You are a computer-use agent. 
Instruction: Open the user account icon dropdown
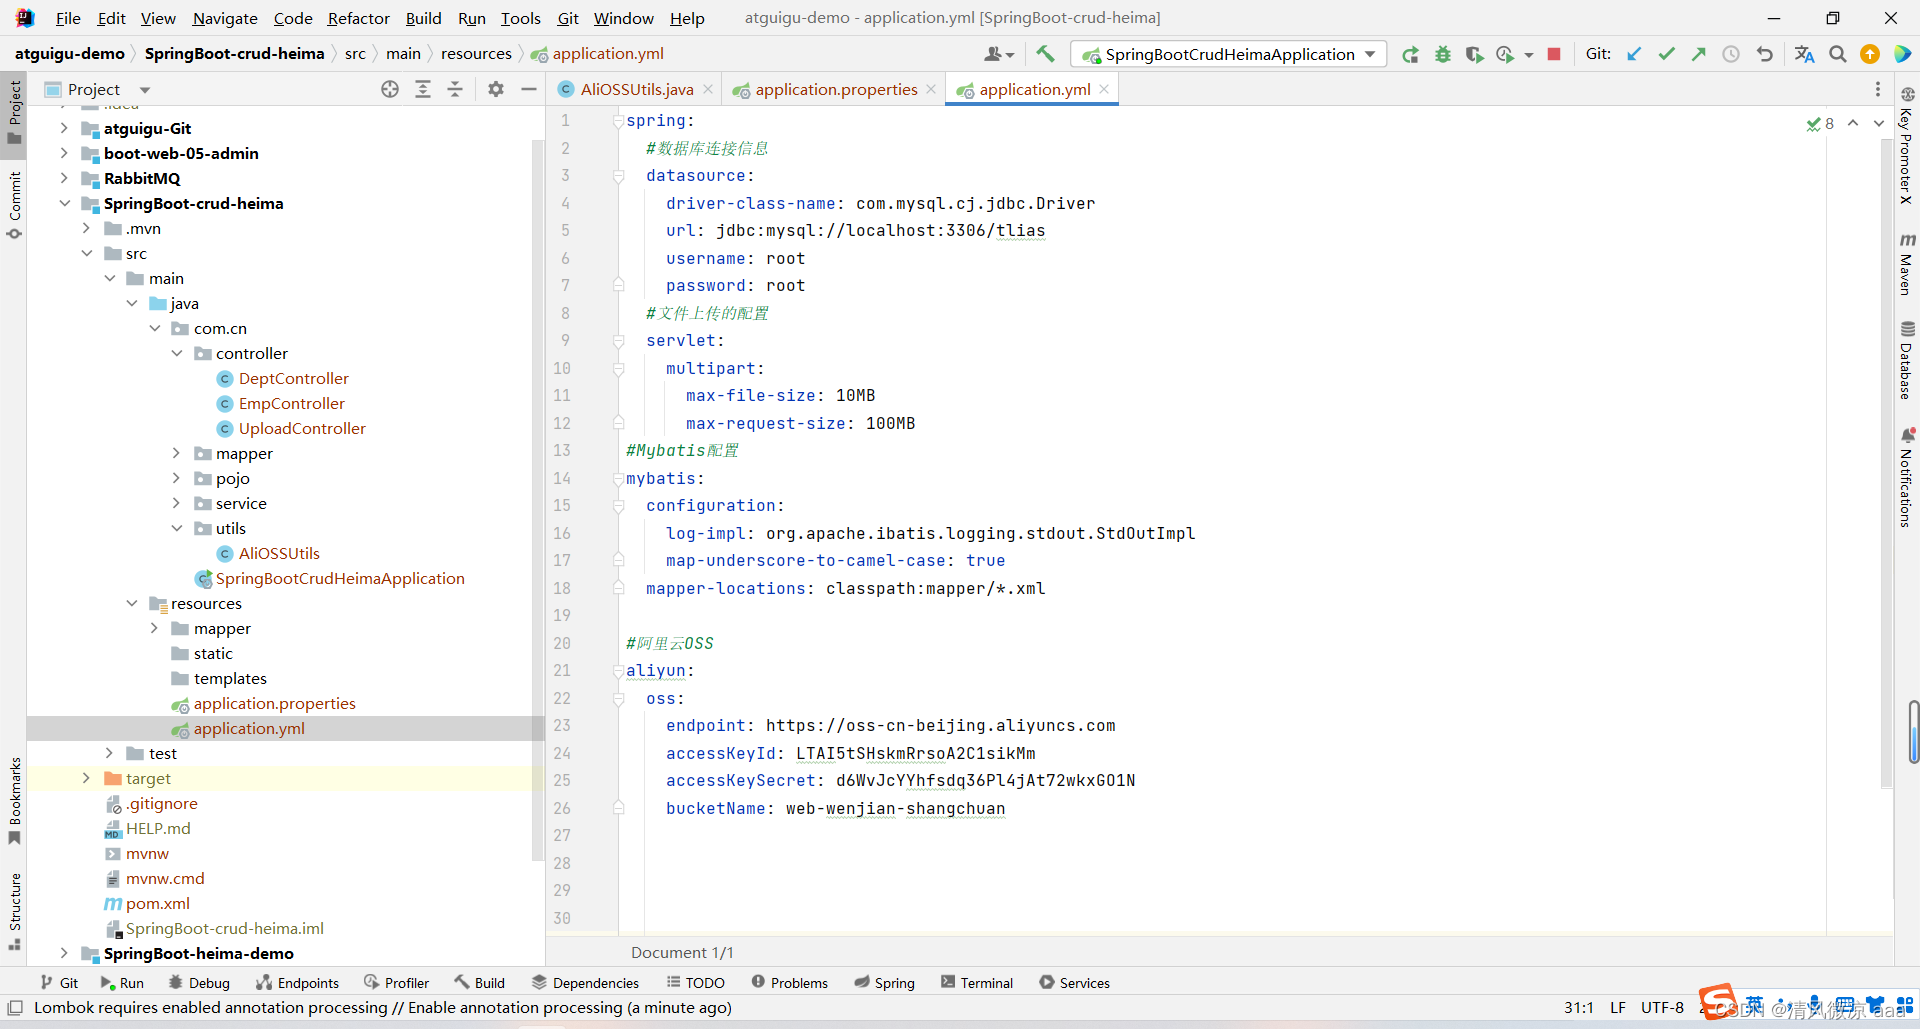coord(999,54)
